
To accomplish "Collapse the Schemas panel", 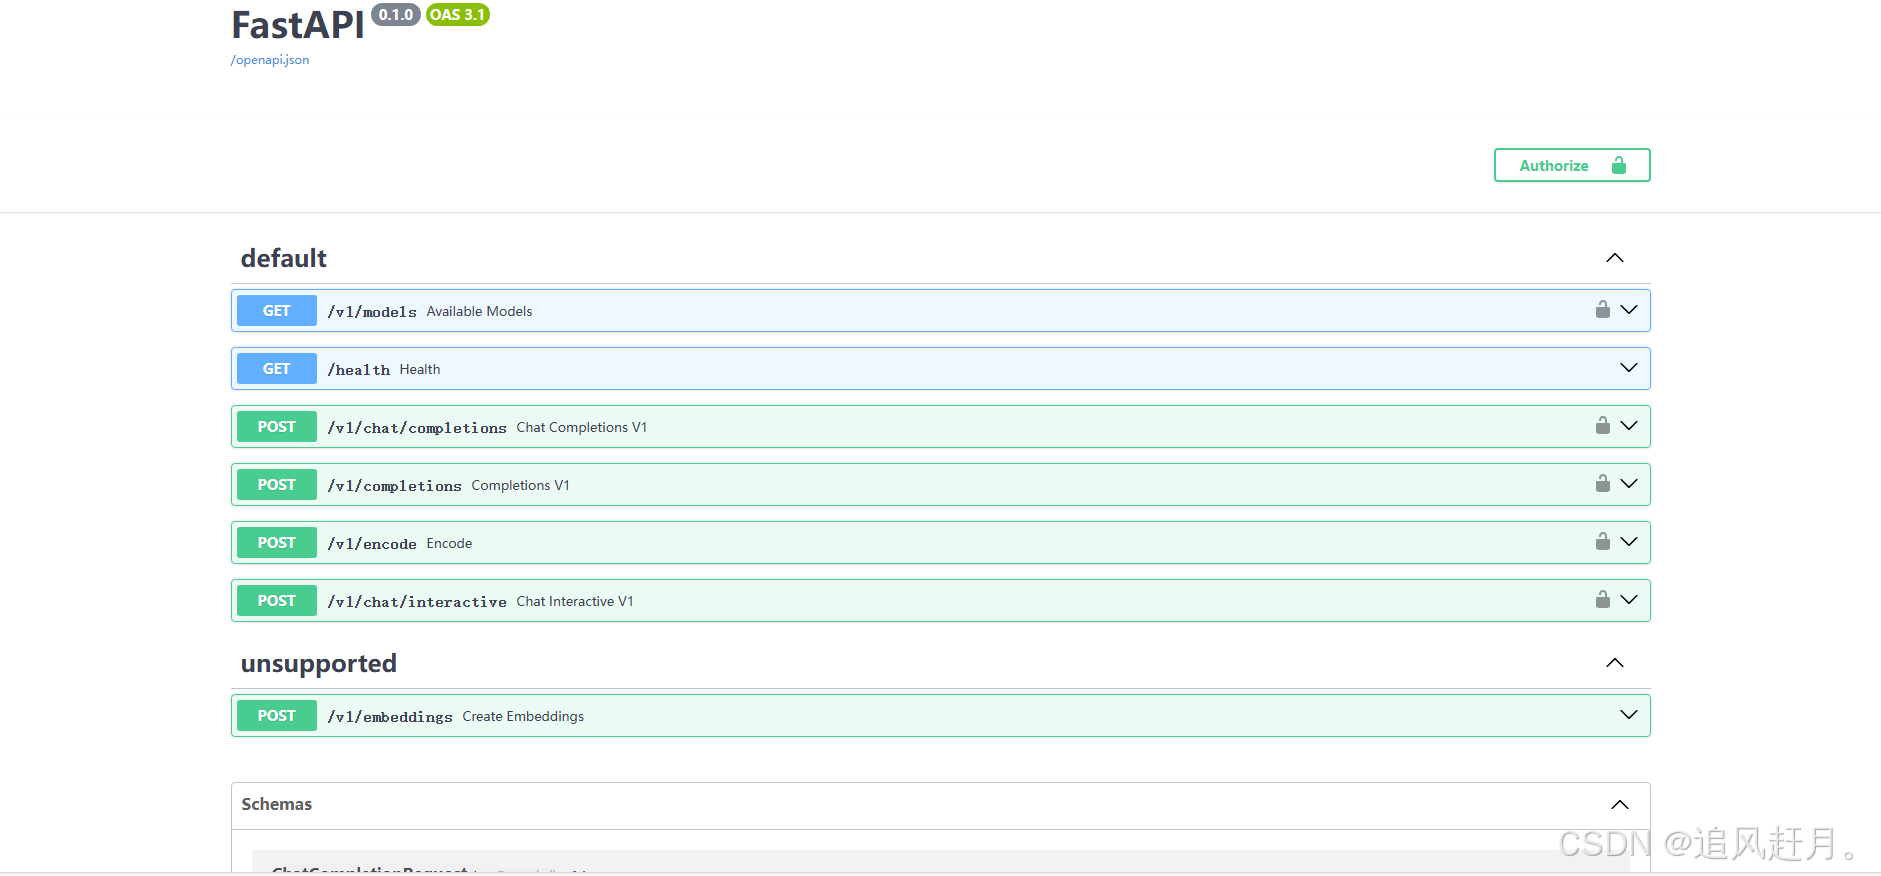I will pyautogui.click(x=1620, y=805).
